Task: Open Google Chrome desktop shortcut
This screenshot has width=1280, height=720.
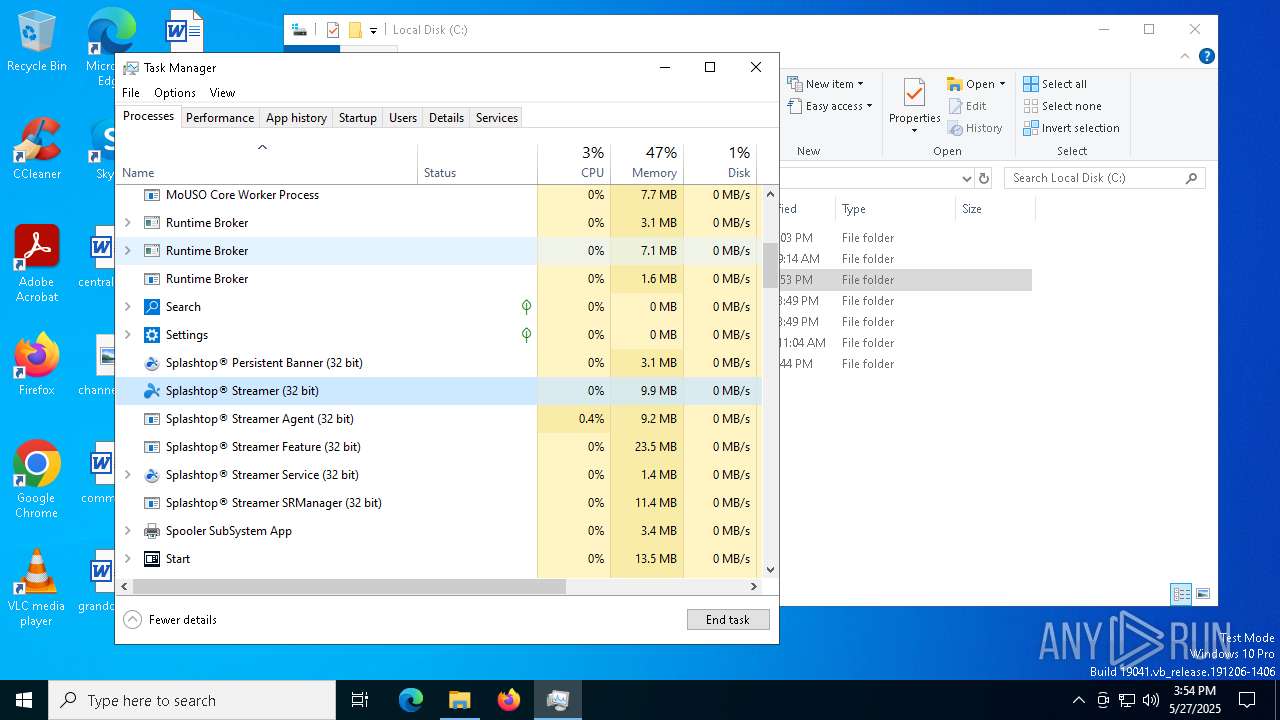Action: click(37, 480)
